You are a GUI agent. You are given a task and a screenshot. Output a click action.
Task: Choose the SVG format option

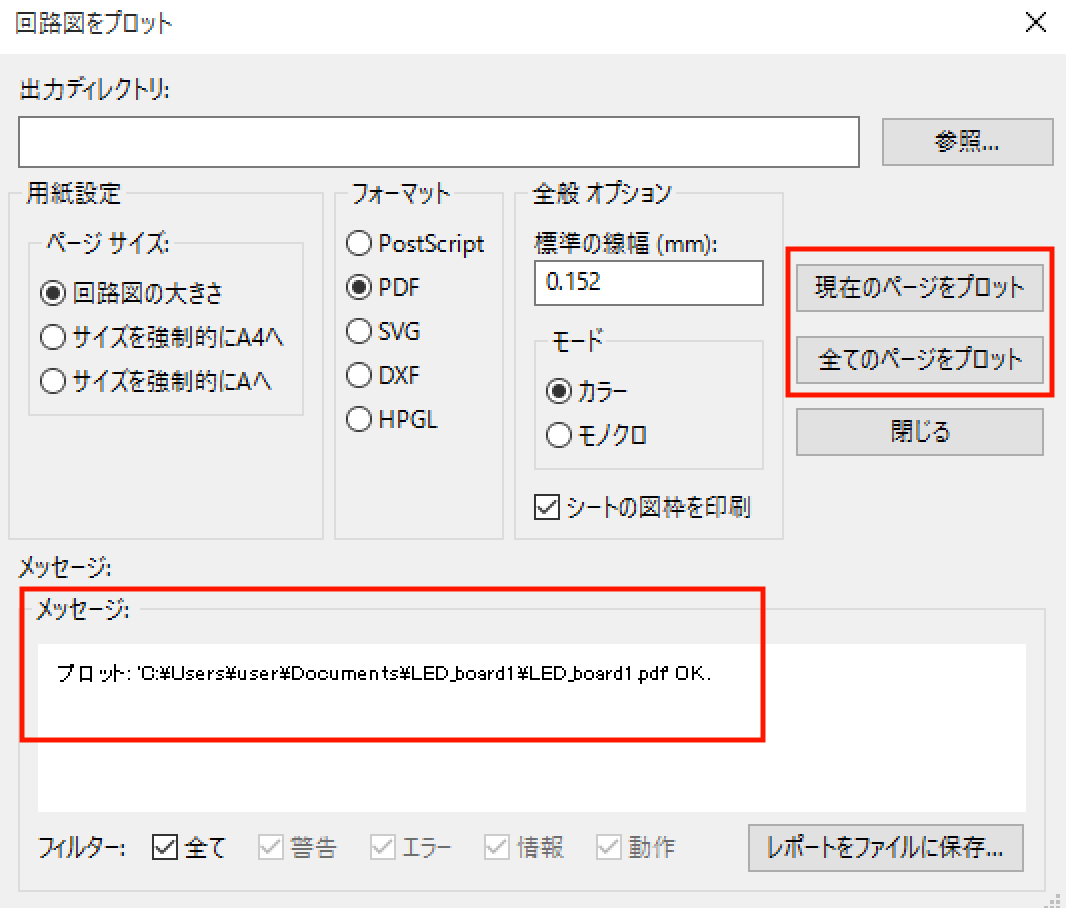pos(359,331)
